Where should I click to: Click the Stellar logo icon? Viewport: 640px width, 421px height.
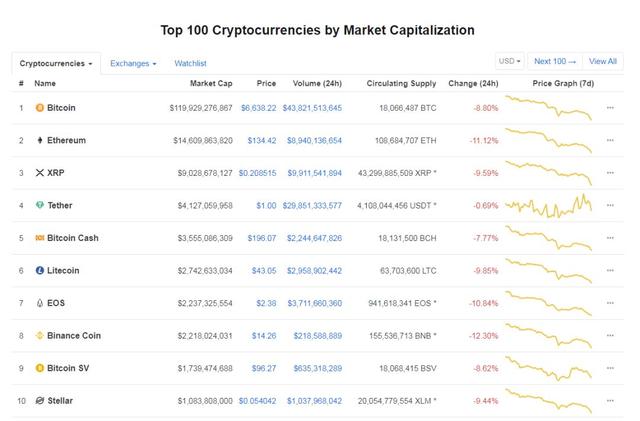tap(40, 401)
